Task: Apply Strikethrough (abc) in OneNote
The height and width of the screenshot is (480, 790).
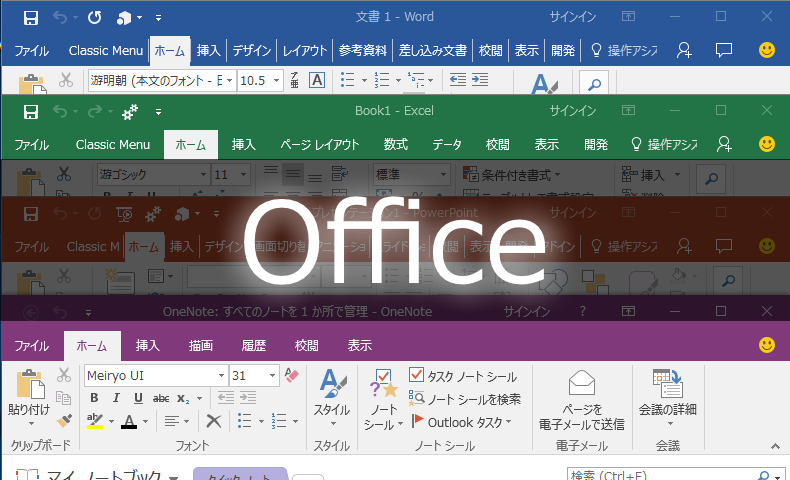Action: [161, 398]
